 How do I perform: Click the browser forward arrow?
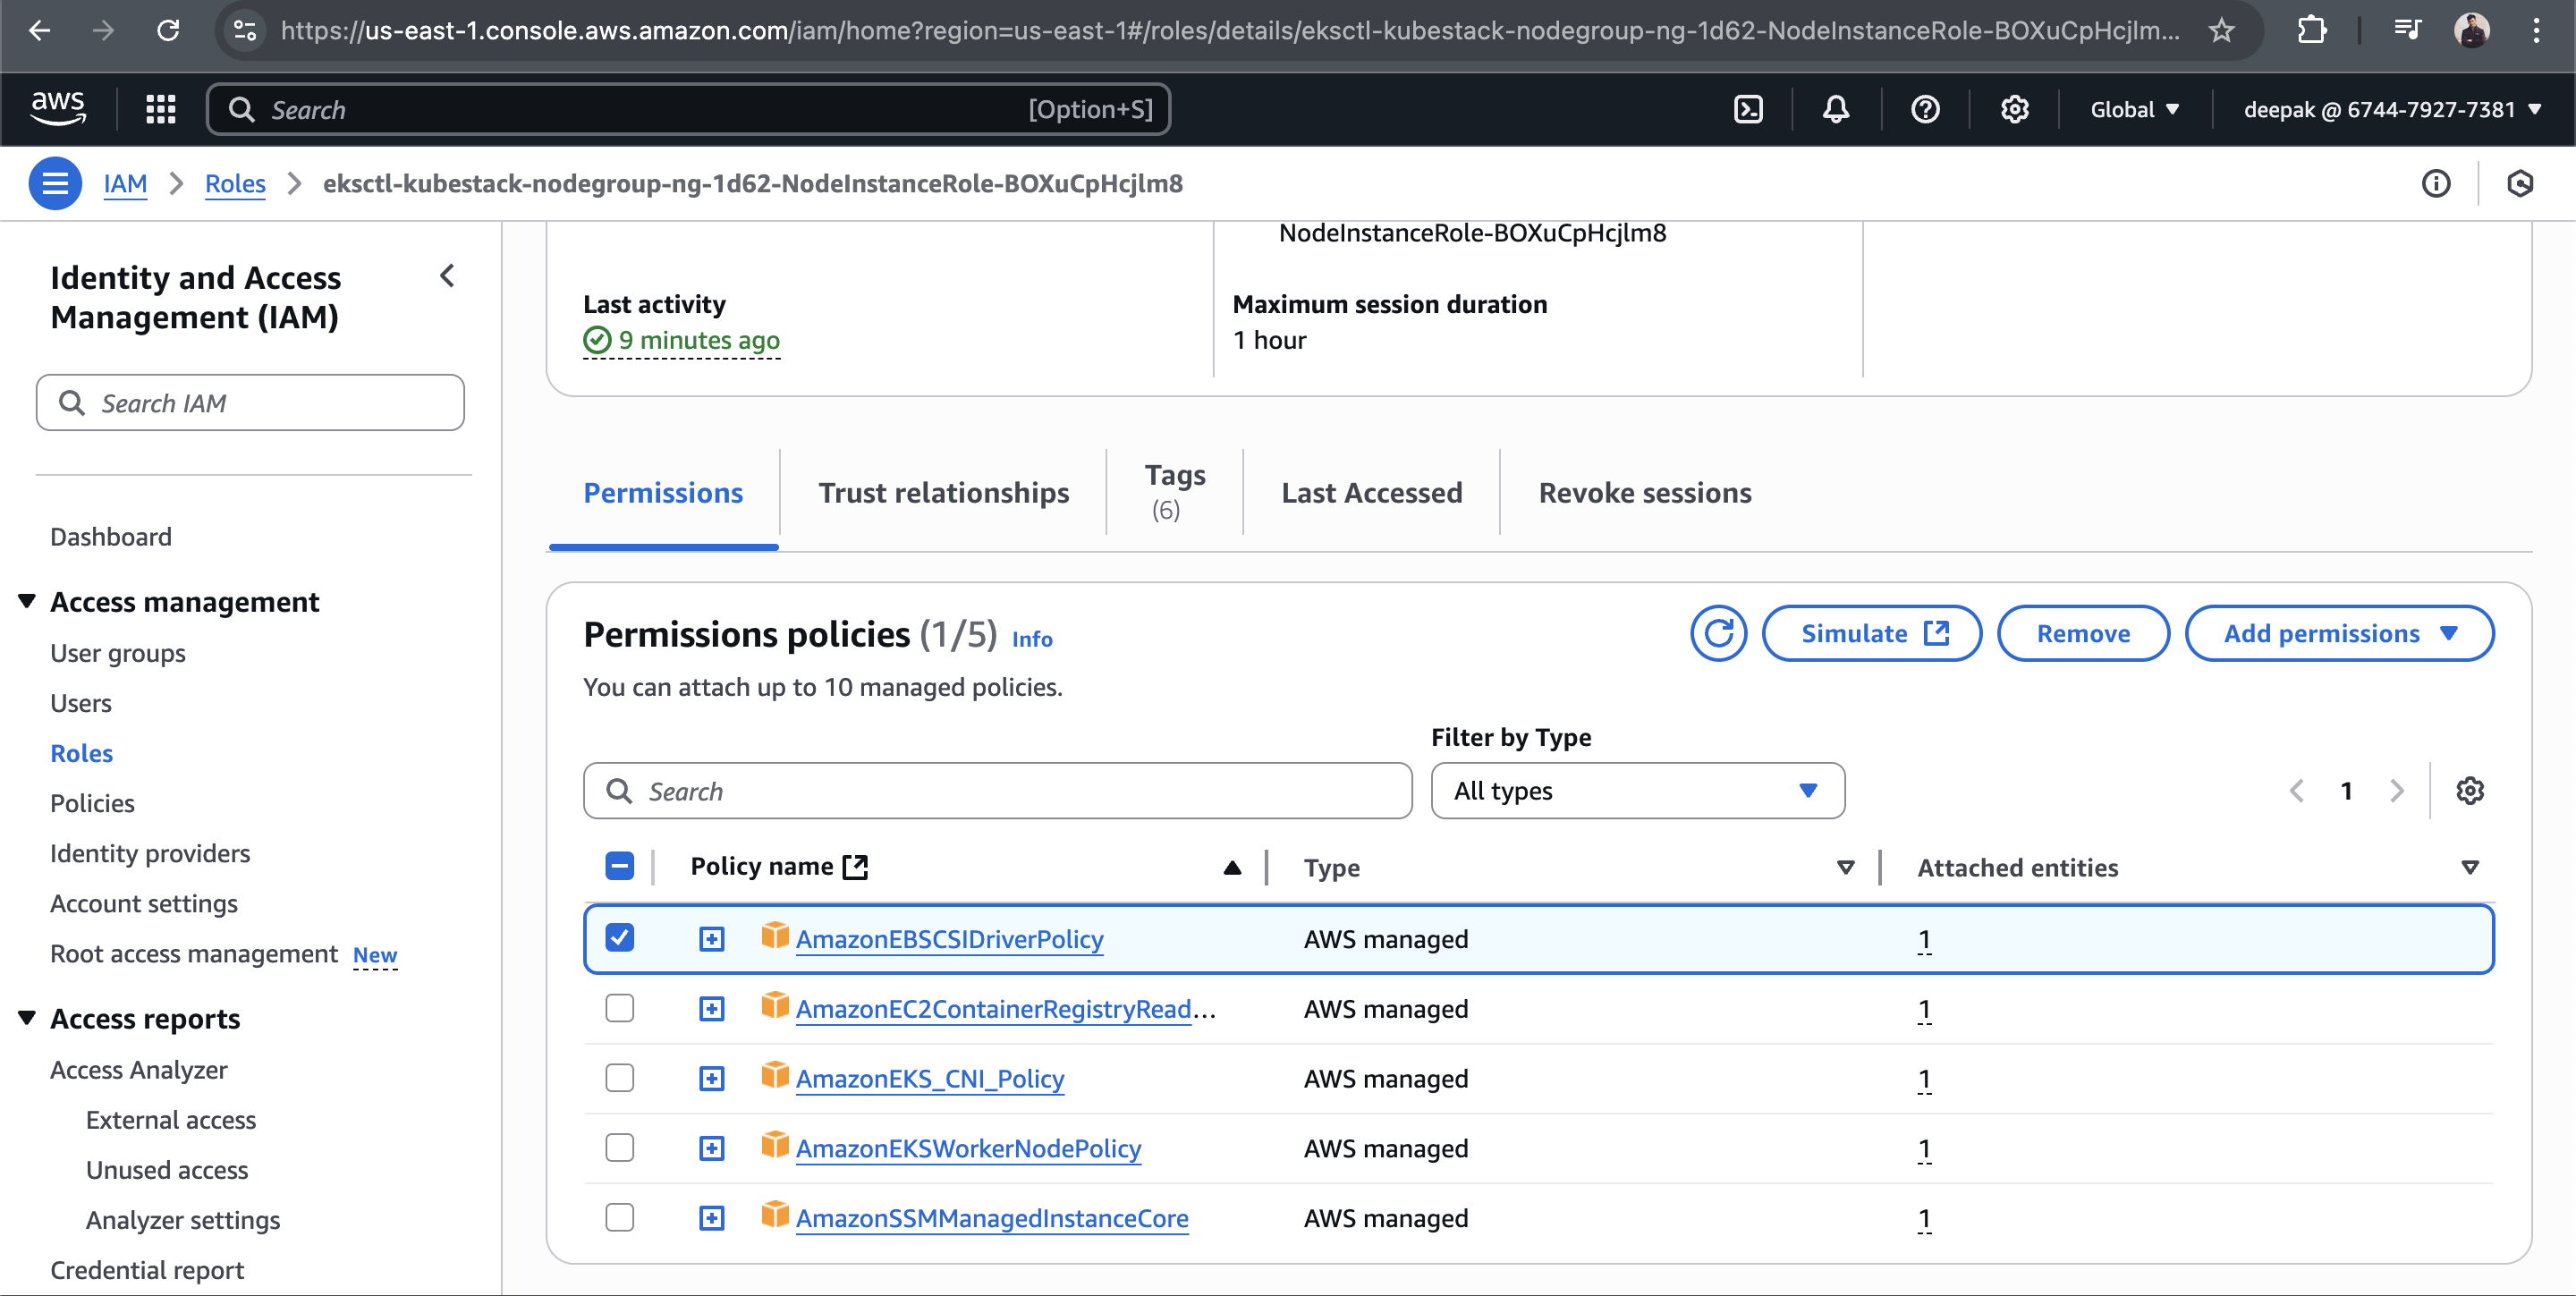coord(103,31)
